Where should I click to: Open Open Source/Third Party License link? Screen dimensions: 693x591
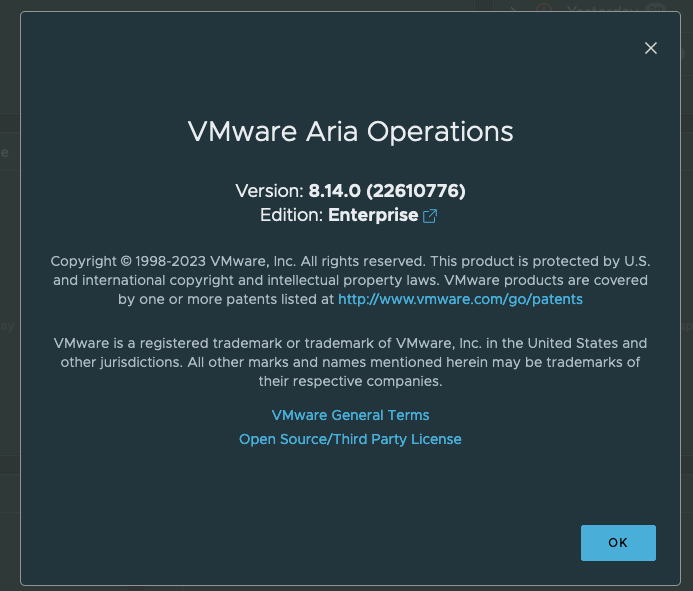pos(350,439)
